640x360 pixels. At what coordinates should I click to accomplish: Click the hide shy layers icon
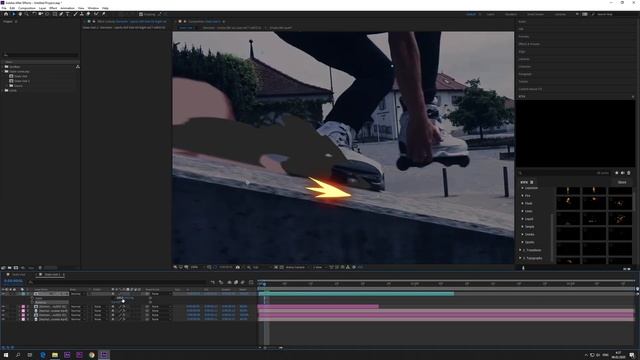(x=229, y=282)
